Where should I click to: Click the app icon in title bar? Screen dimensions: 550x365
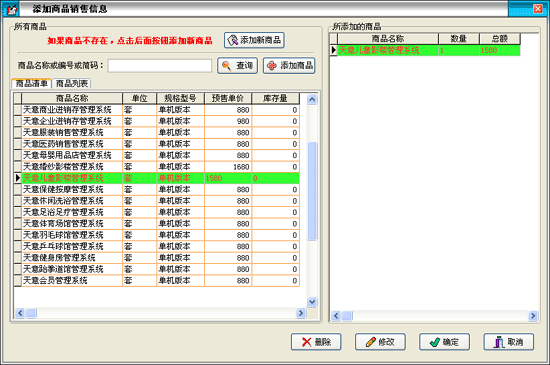tap(11, 9)
